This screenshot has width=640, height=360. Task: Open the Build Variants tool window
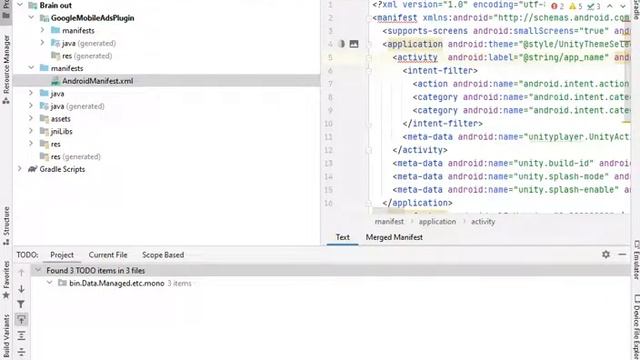6,337
